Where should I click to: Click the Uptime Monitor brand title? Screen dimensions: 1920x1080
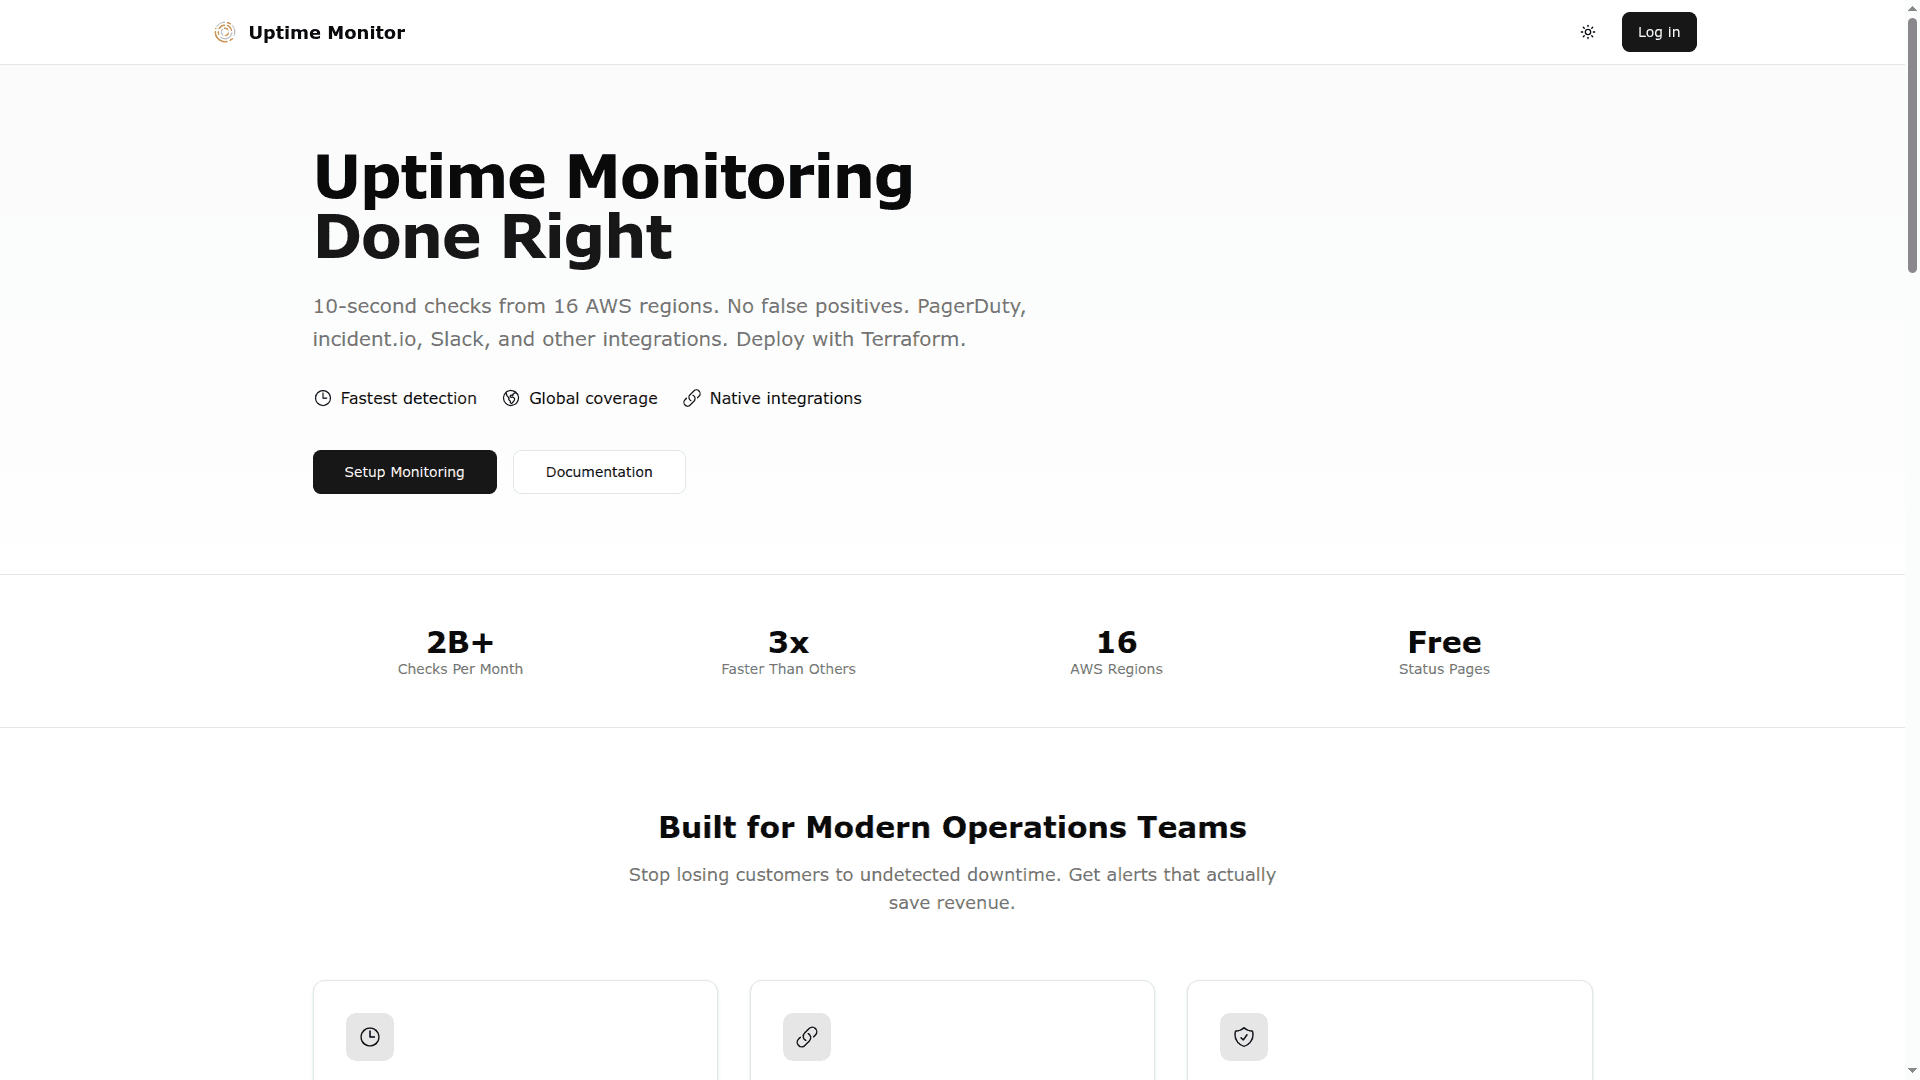(x=327, y=32)
